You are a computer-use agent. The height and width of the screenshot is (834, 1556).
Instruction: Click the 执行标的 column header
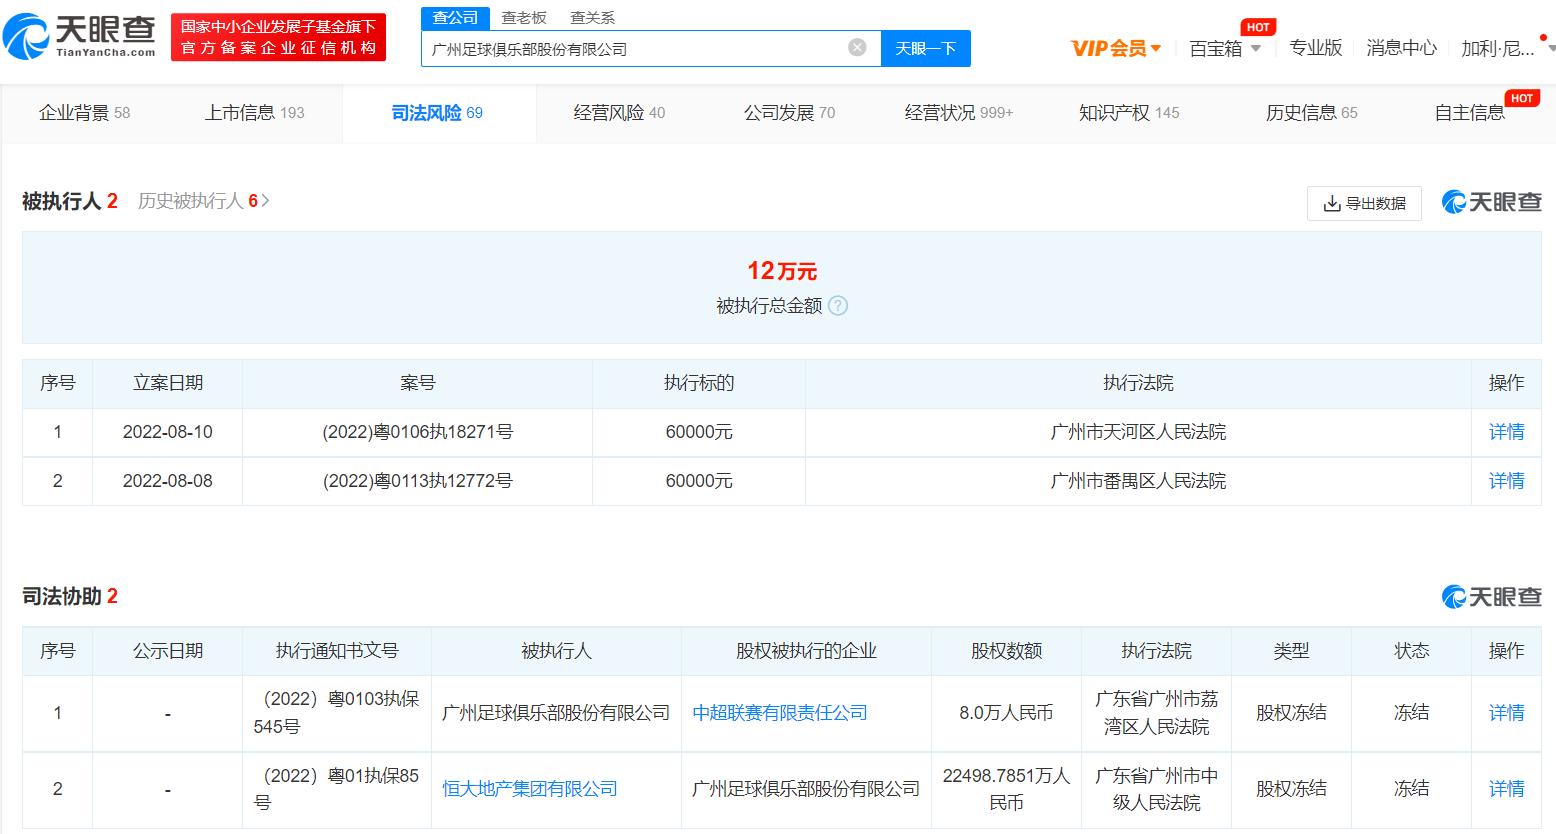699,383
